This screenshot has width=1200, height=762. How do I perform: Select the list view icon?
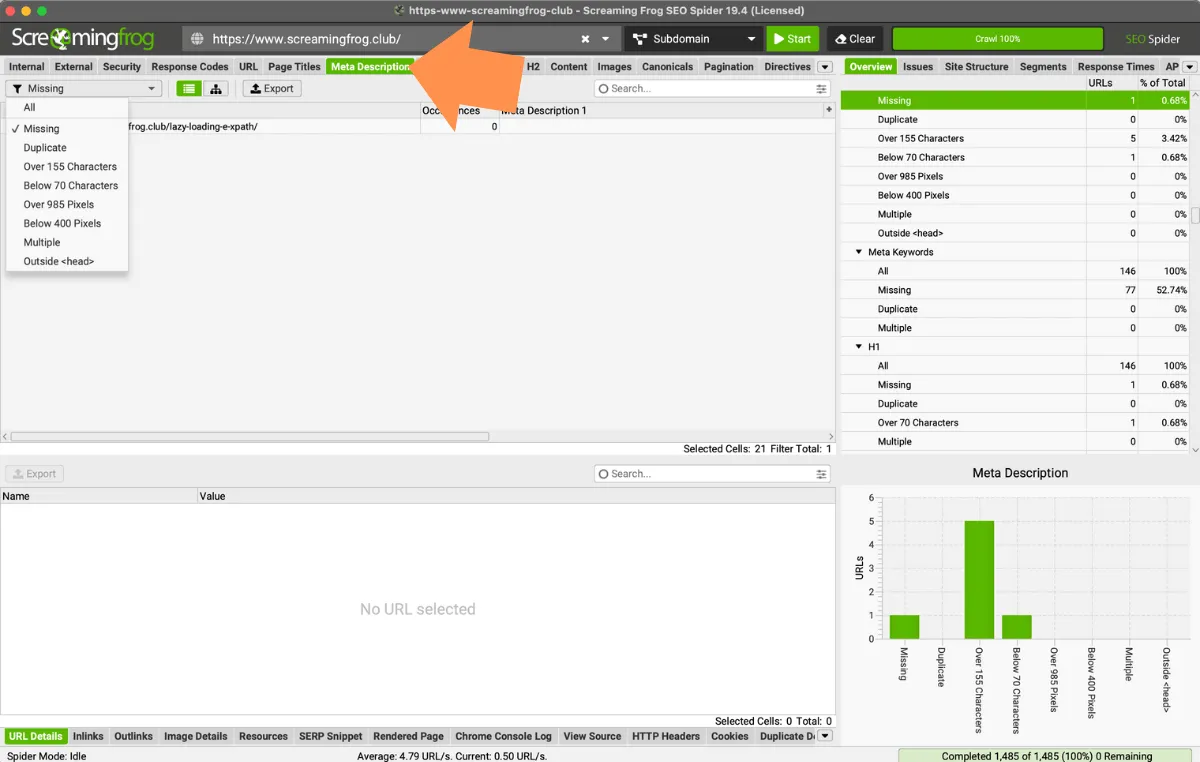188,89
